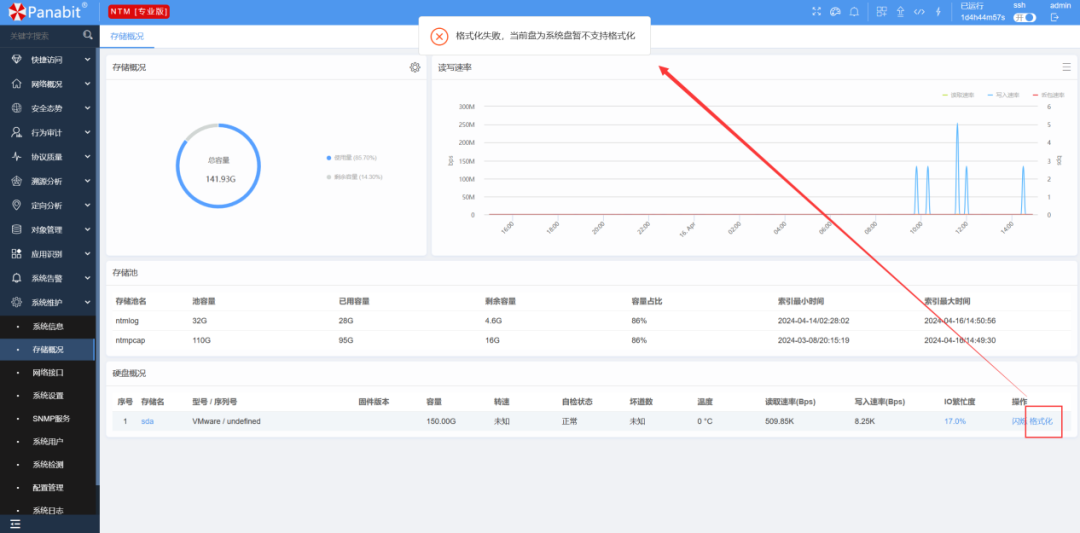Open 系统日志 in the sidebar
The width and height of the screenshot is (1080, 533).
coord(48,510)
